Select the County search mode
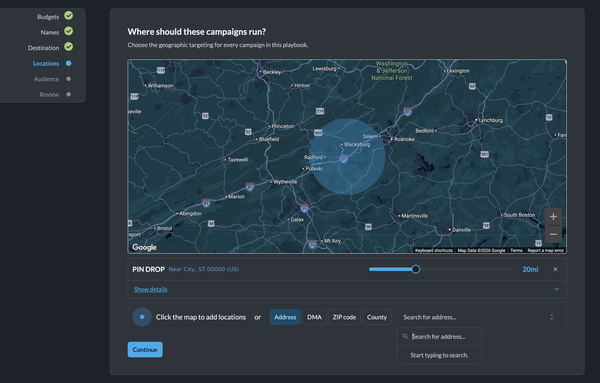The image size is (600, 383). 377,317
